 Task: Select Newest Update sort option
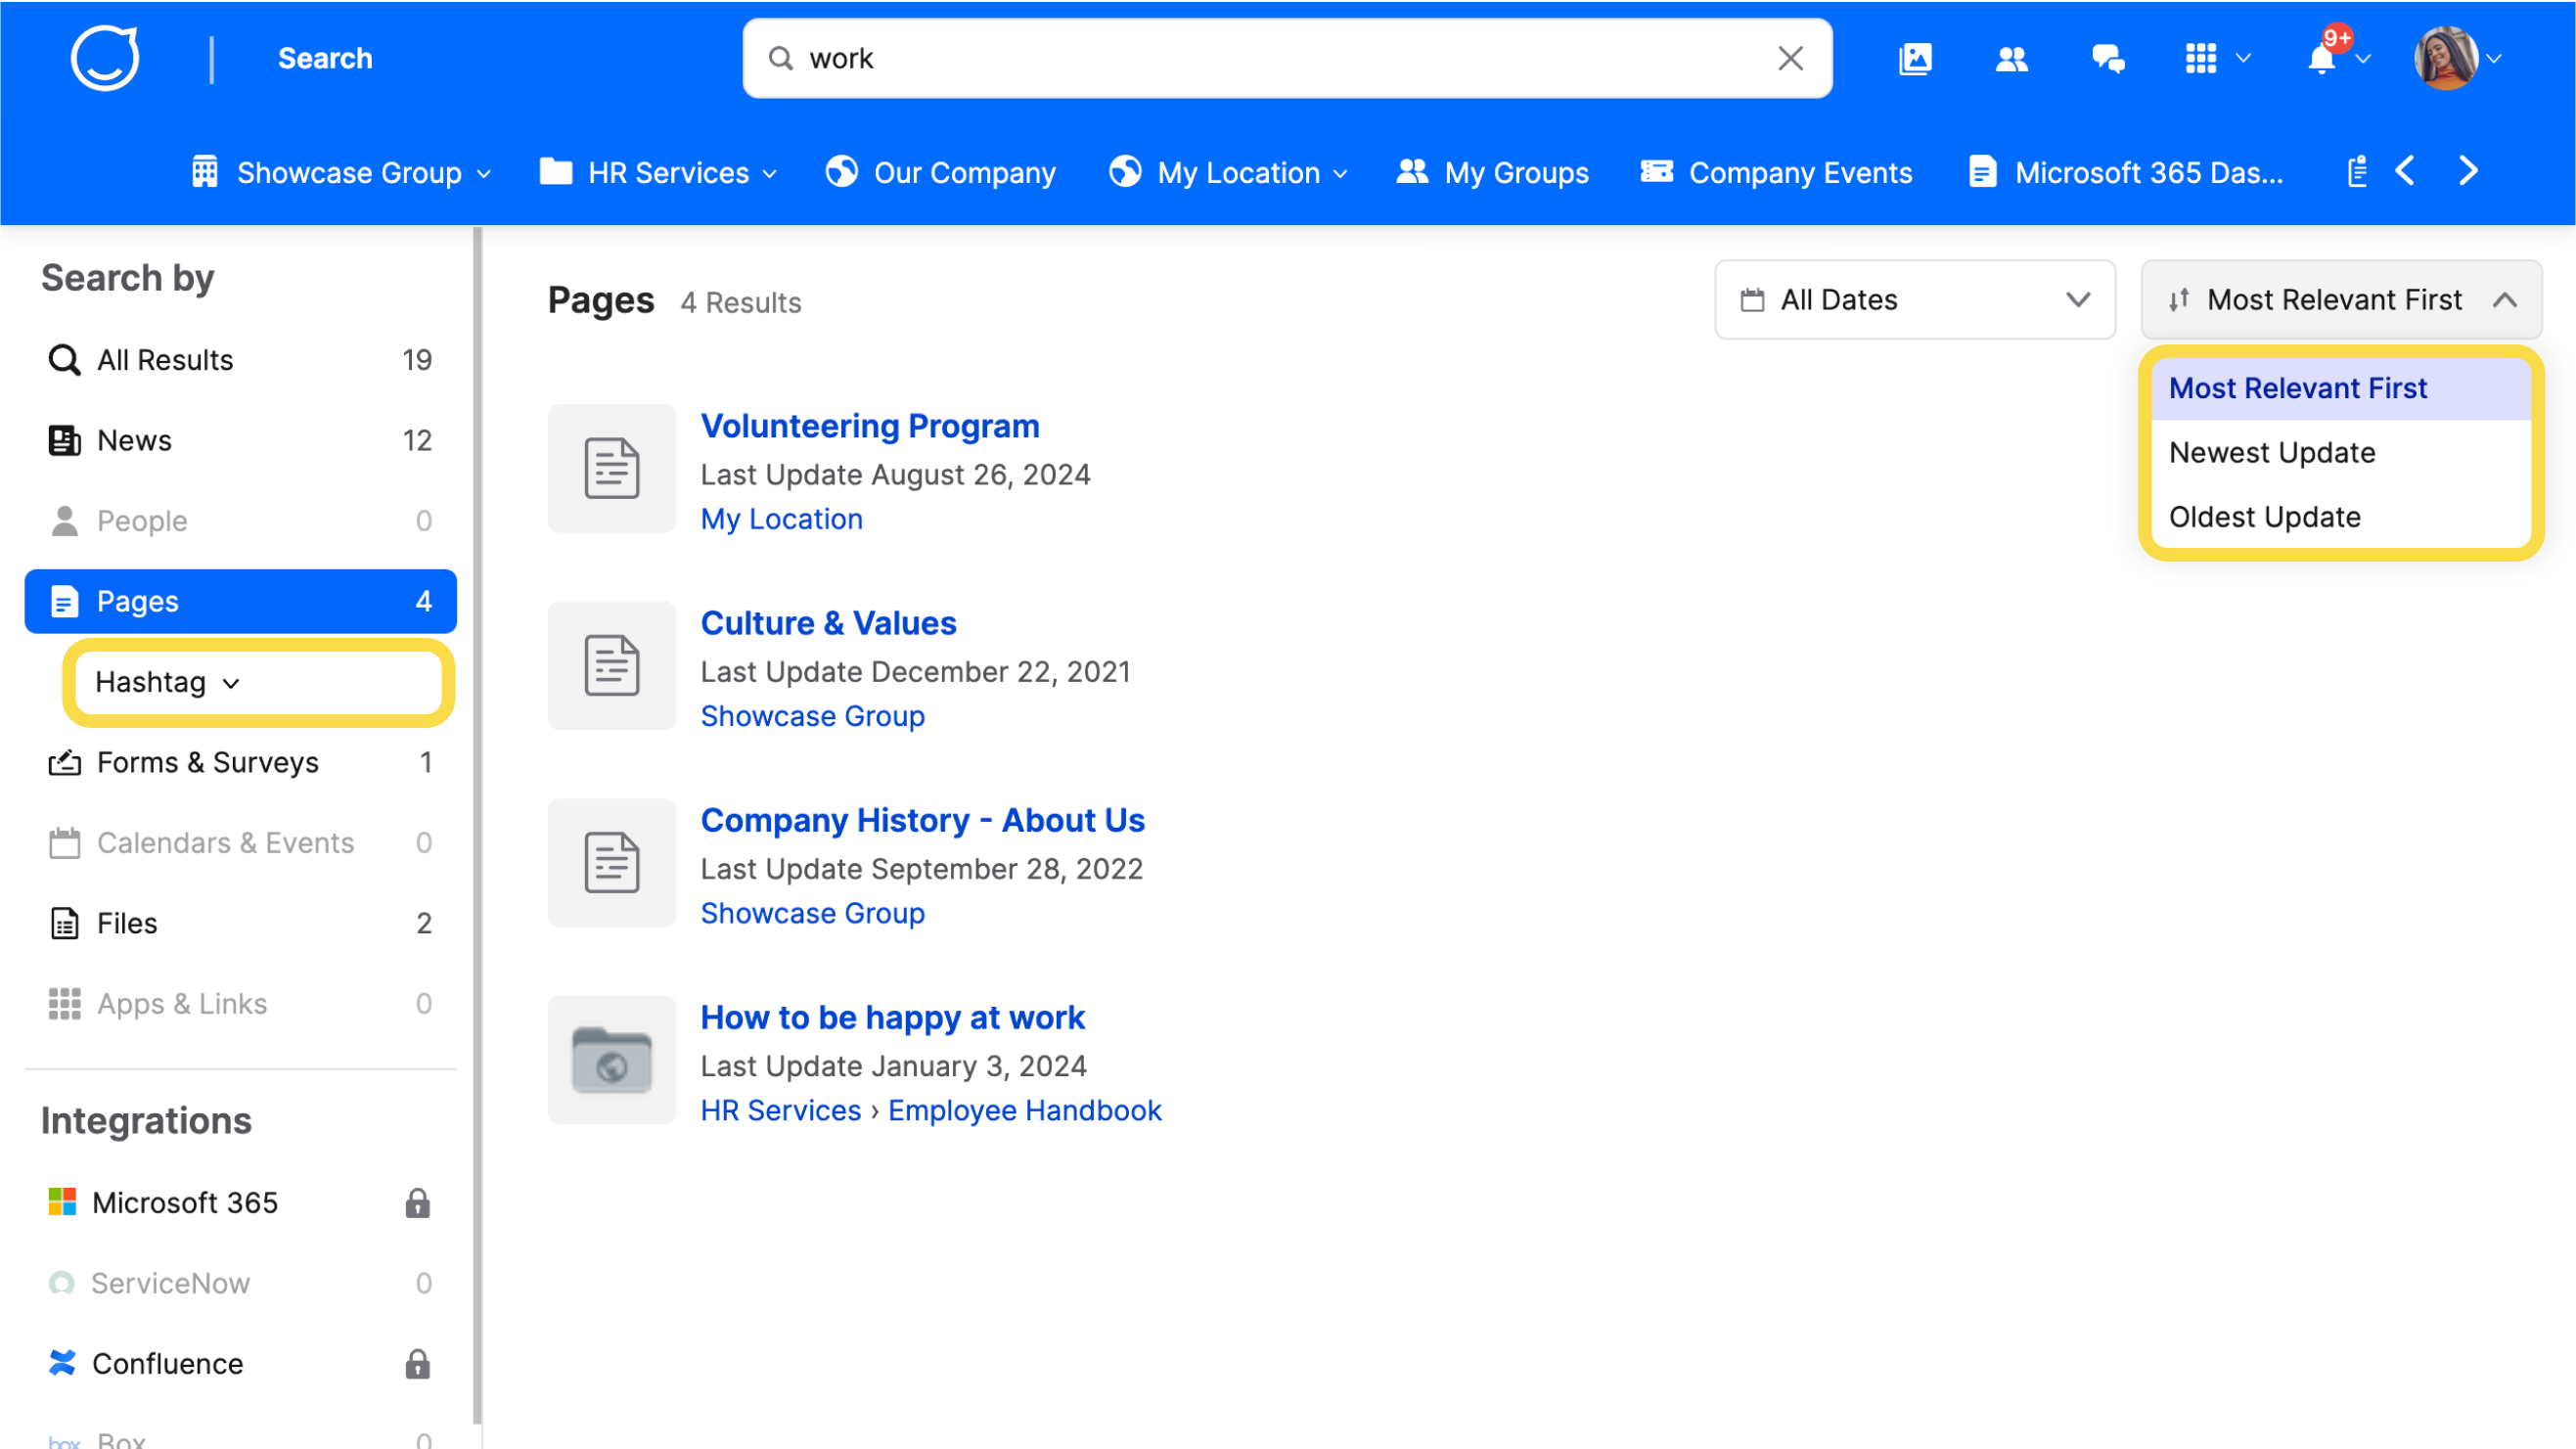pos(2340,452)
